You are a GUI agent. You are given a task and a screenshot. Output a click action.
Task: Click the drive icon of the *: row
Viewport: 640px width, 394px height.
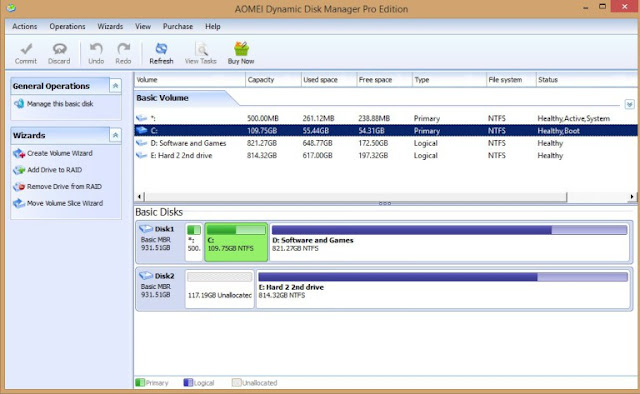[142, 118]
